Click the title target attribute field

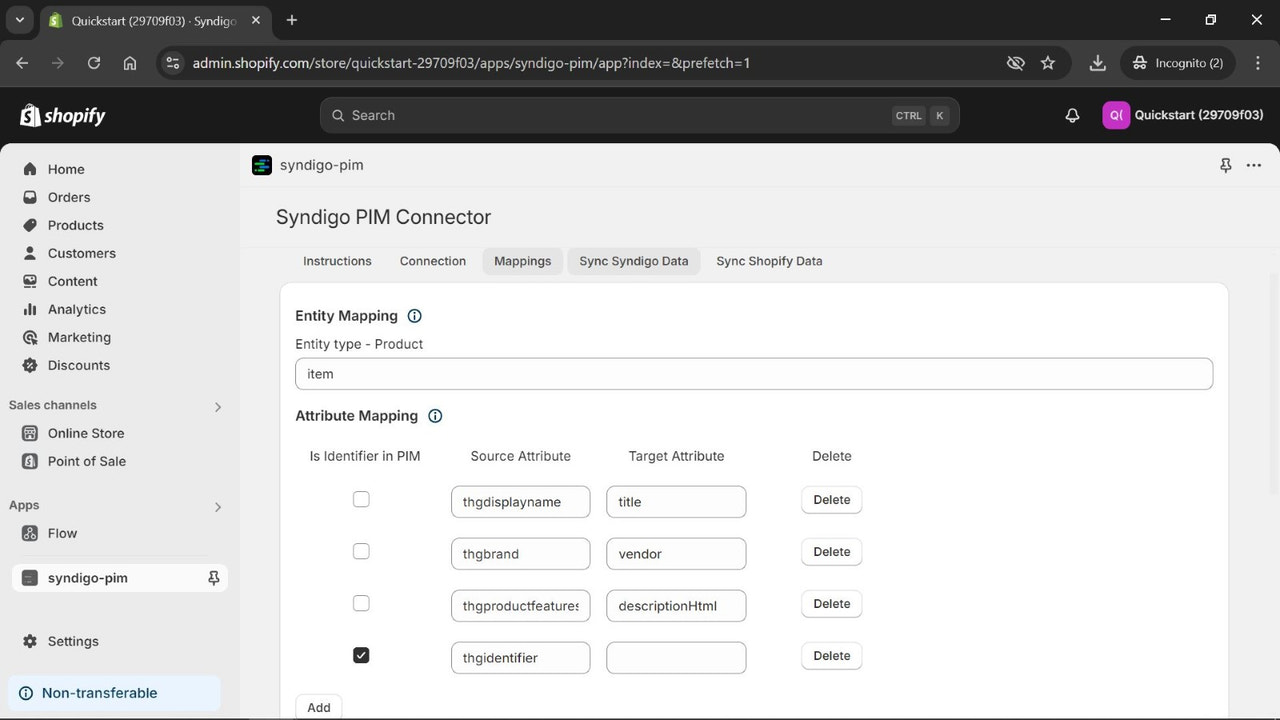(676, 502)
